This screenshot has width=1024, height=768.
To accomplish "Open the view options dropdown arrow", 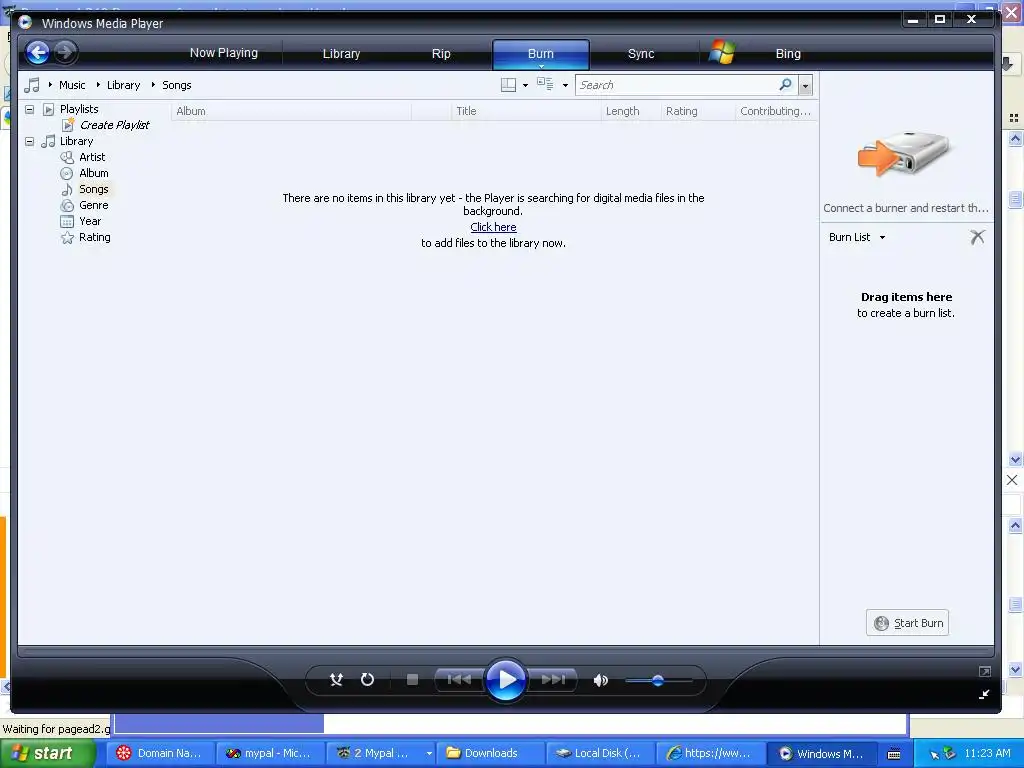I will coord(565,86).
